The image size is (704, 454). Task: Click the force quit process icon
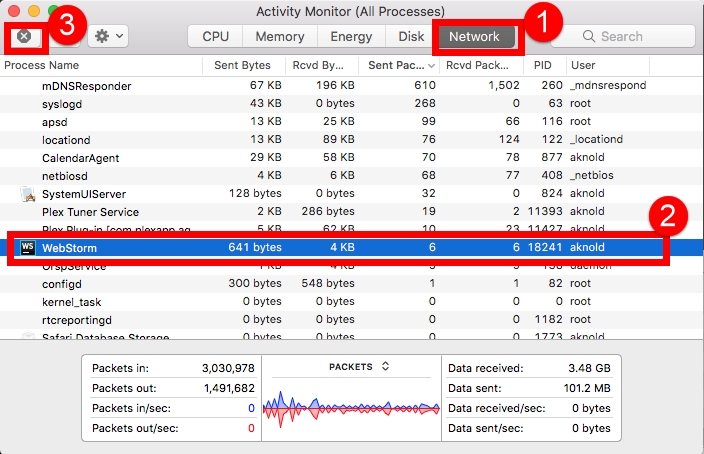click(x=24, y=36)
